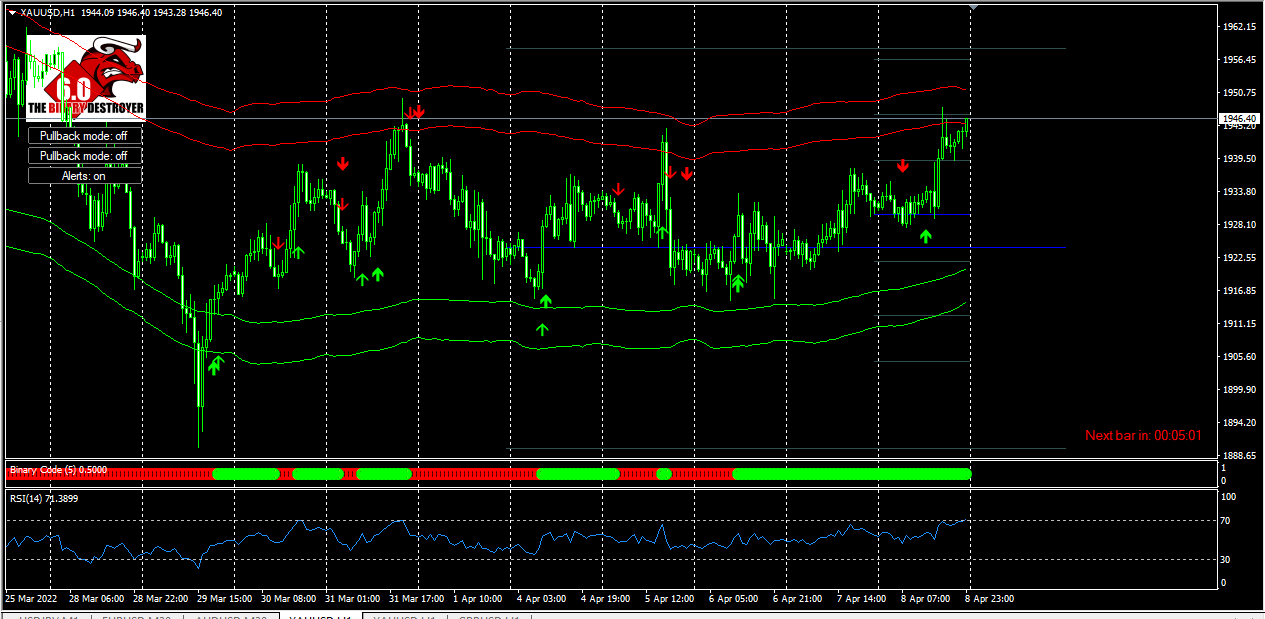Image resolution: width=1265 pixels, height=619 pixels.
Task: Switch to the GBPUSD,H1 chart tab
Action: pos(487,617)
